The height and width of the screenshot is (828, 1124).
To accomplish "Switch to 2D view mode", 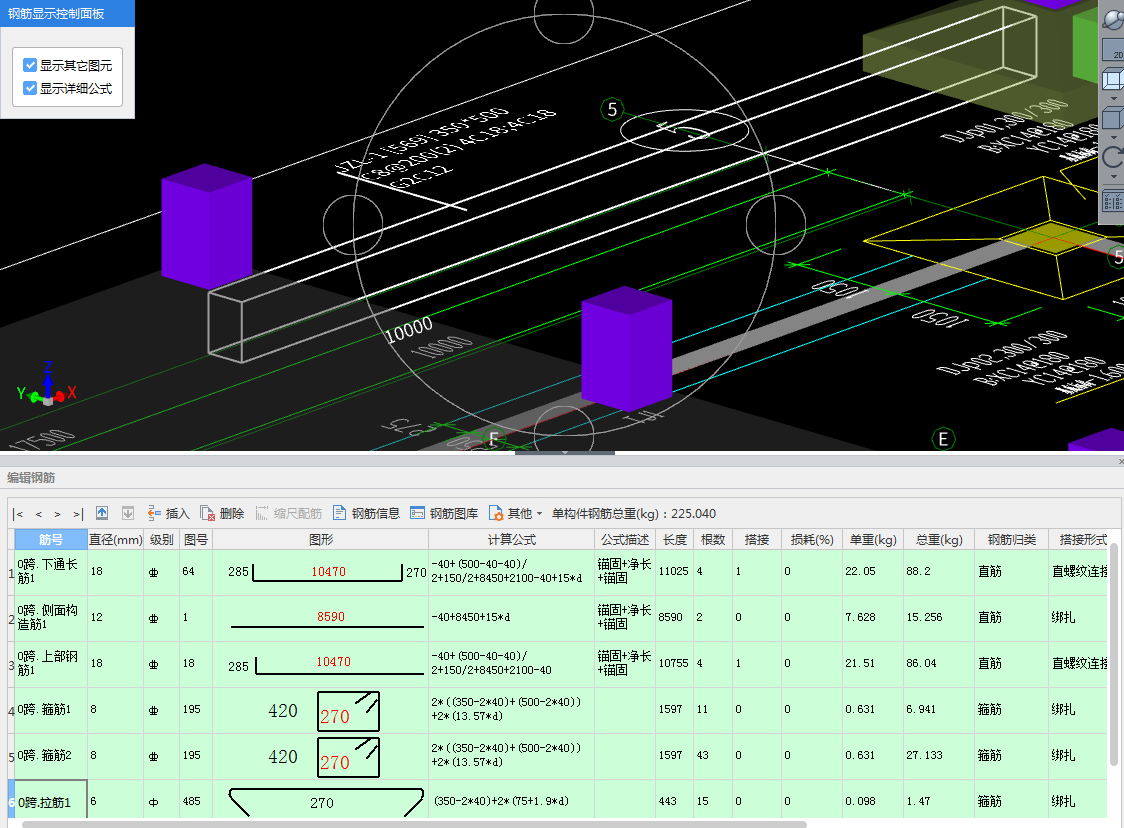I will tap(1113, 51).
